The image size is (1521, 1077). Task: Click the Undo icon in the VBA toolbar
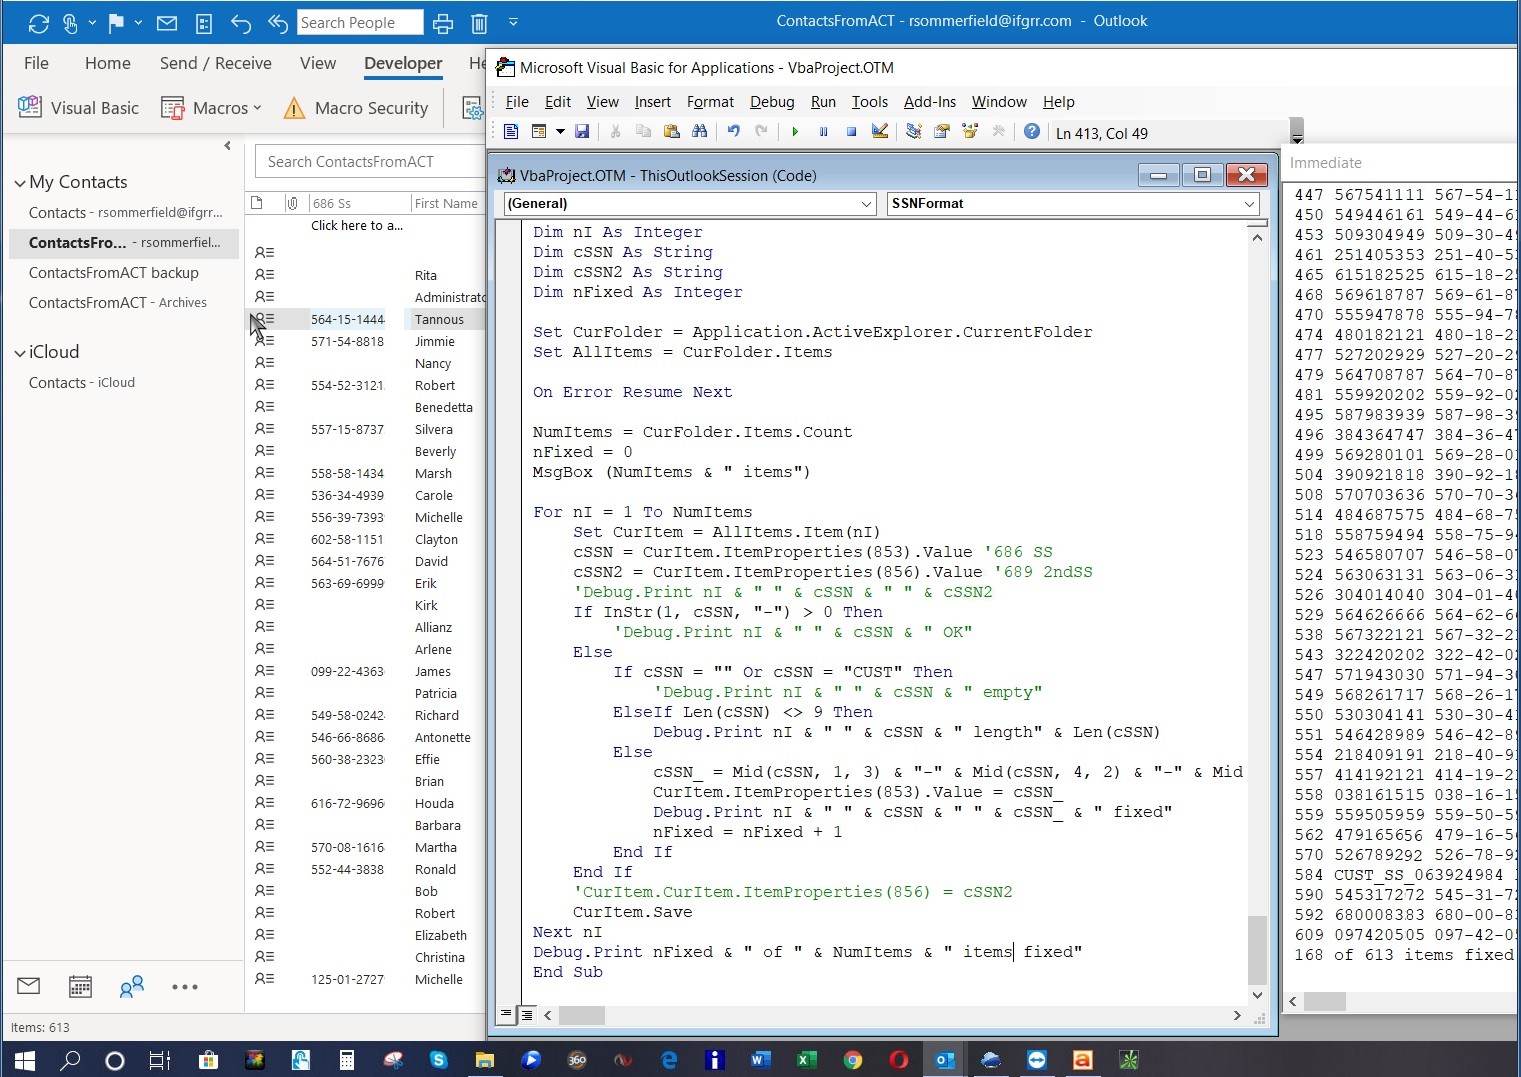point(733,131)
